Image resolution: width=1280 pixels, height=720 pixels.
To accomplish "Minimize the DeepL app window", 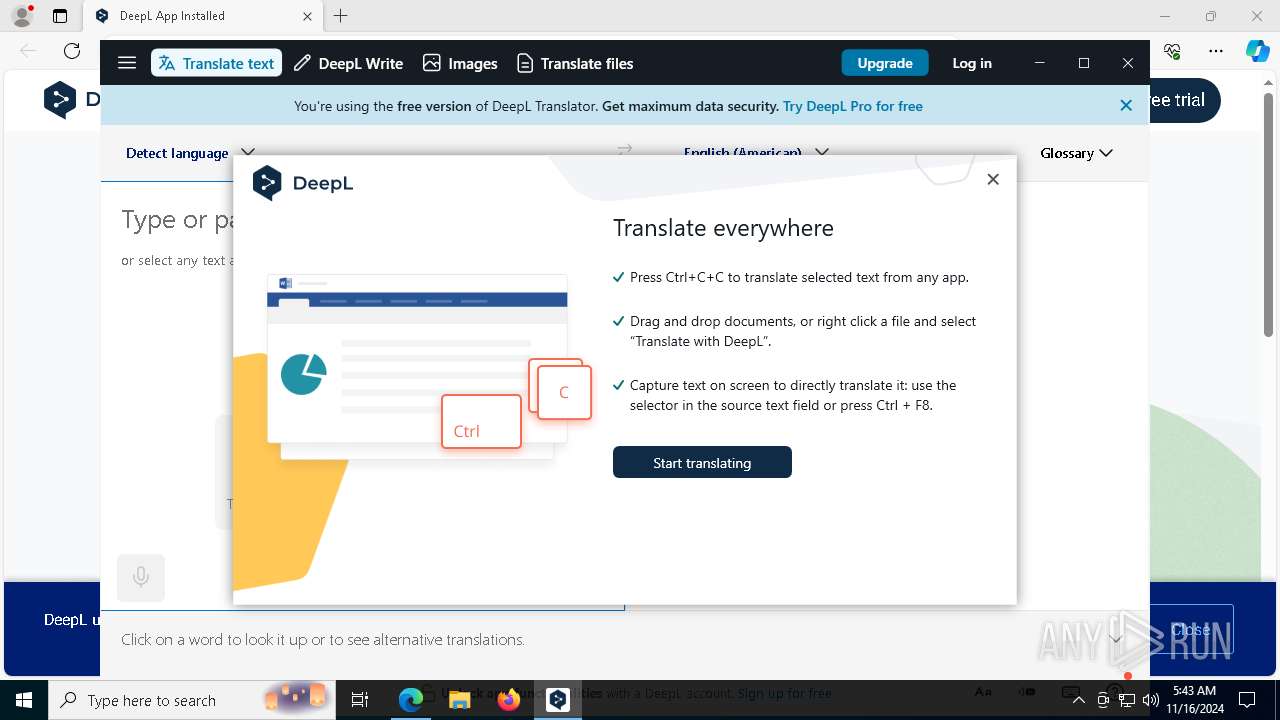I will point(1040,63).
